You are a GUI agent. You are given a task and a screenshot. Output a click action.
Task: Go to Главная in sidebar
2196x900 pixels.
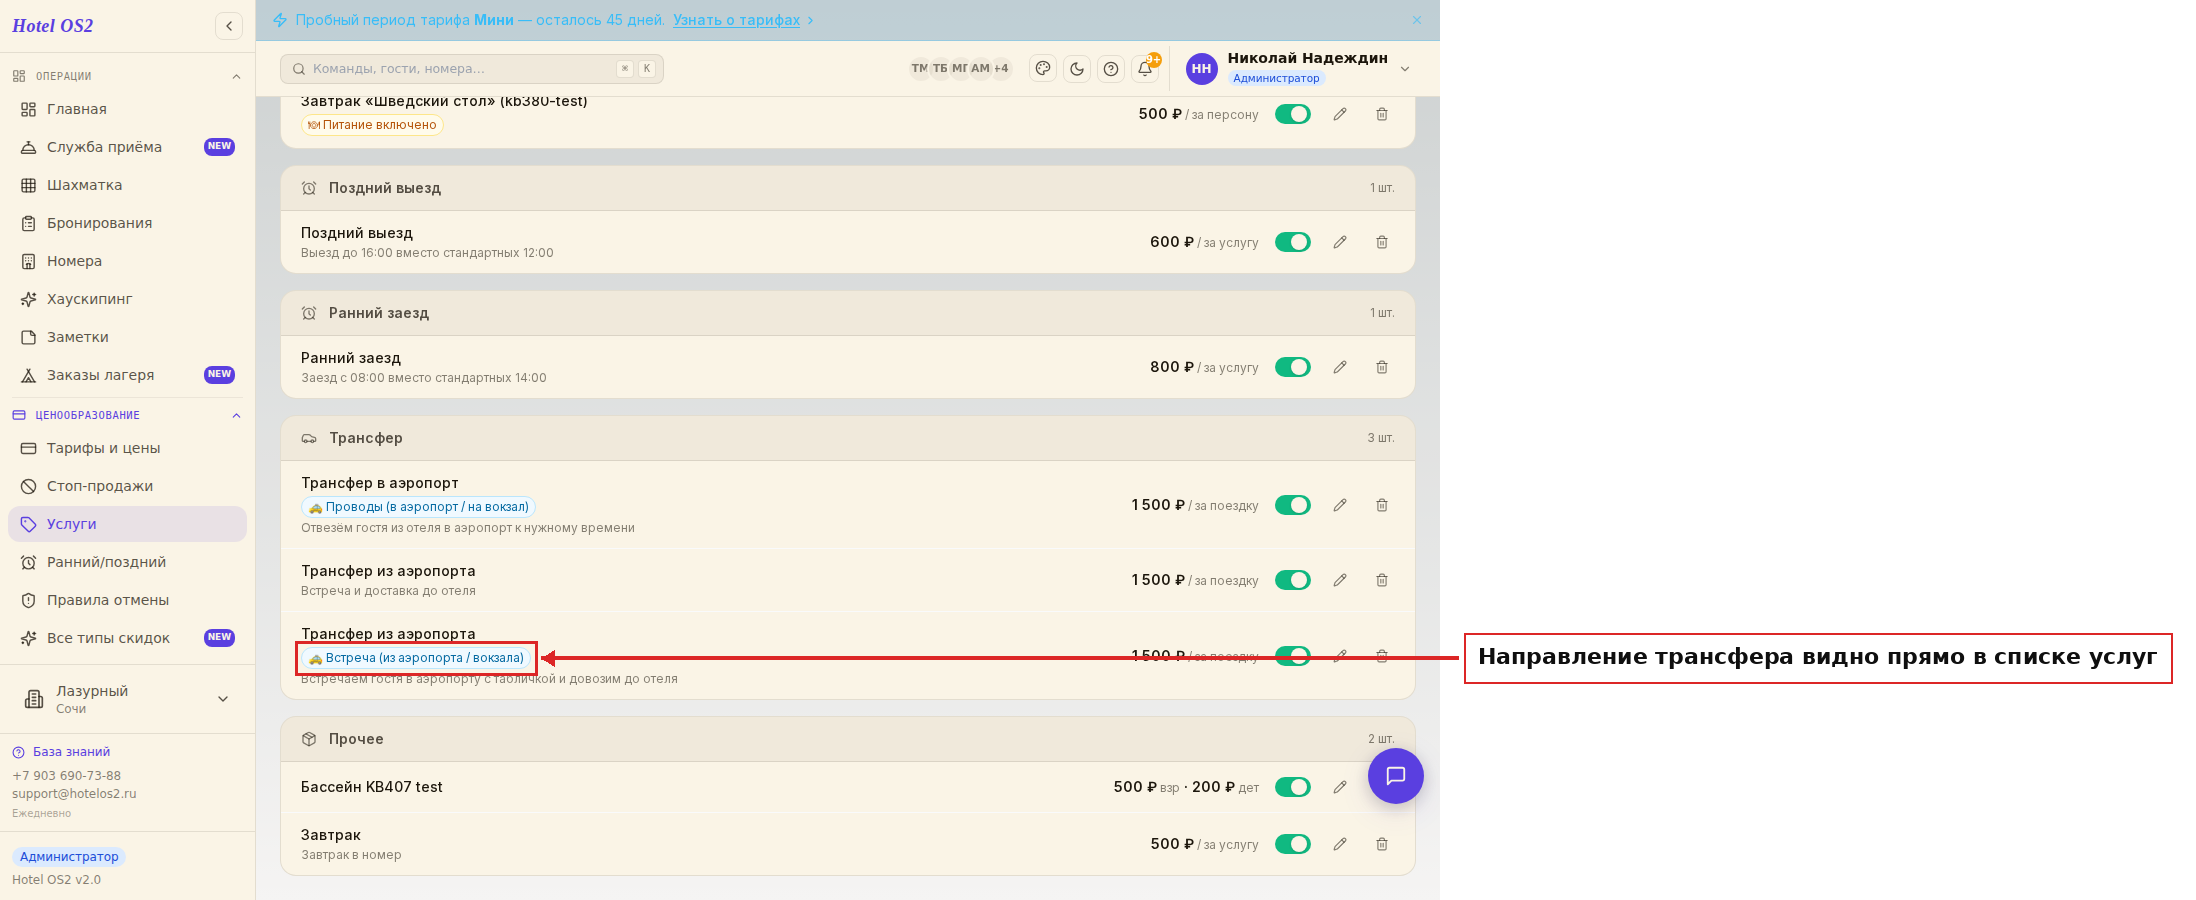coord(127,109)
